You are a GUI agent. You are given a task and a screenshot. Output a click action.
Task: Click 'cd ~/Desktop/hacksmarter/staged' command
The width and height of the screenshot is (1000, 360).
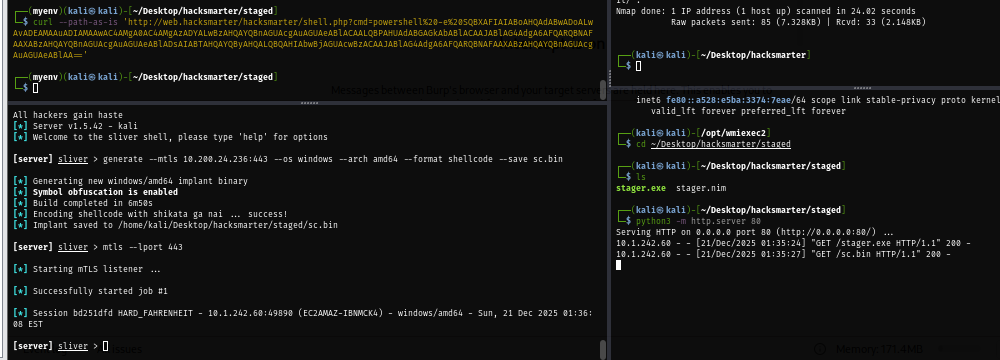coord(714,144)
